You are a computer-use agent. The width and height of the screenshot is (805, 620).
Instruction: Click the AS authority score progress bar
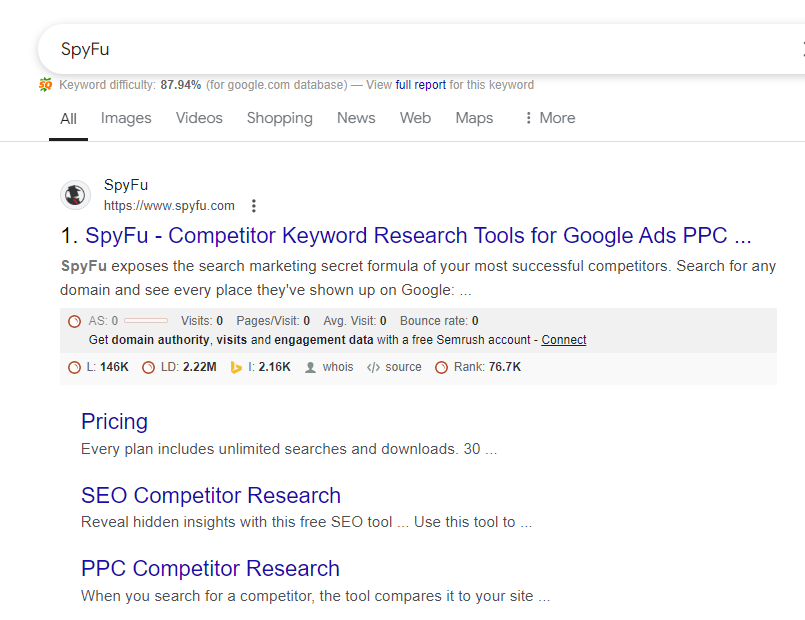(x=146, y=321)
